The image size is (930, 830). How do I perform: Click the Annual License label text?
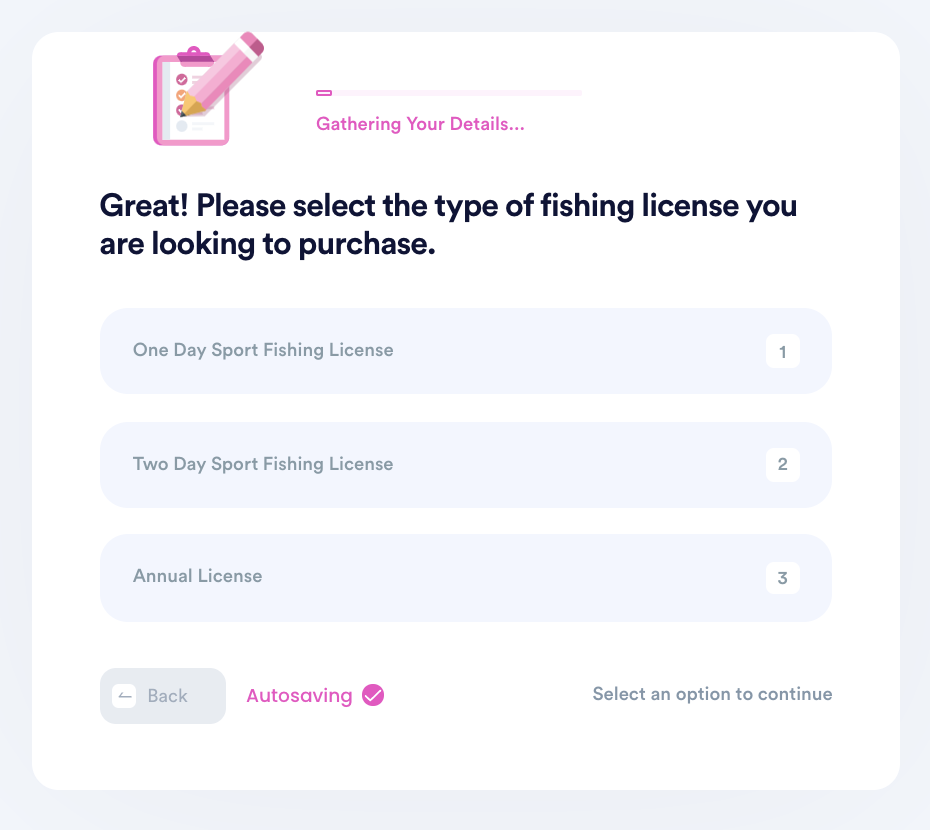(198, 576)
